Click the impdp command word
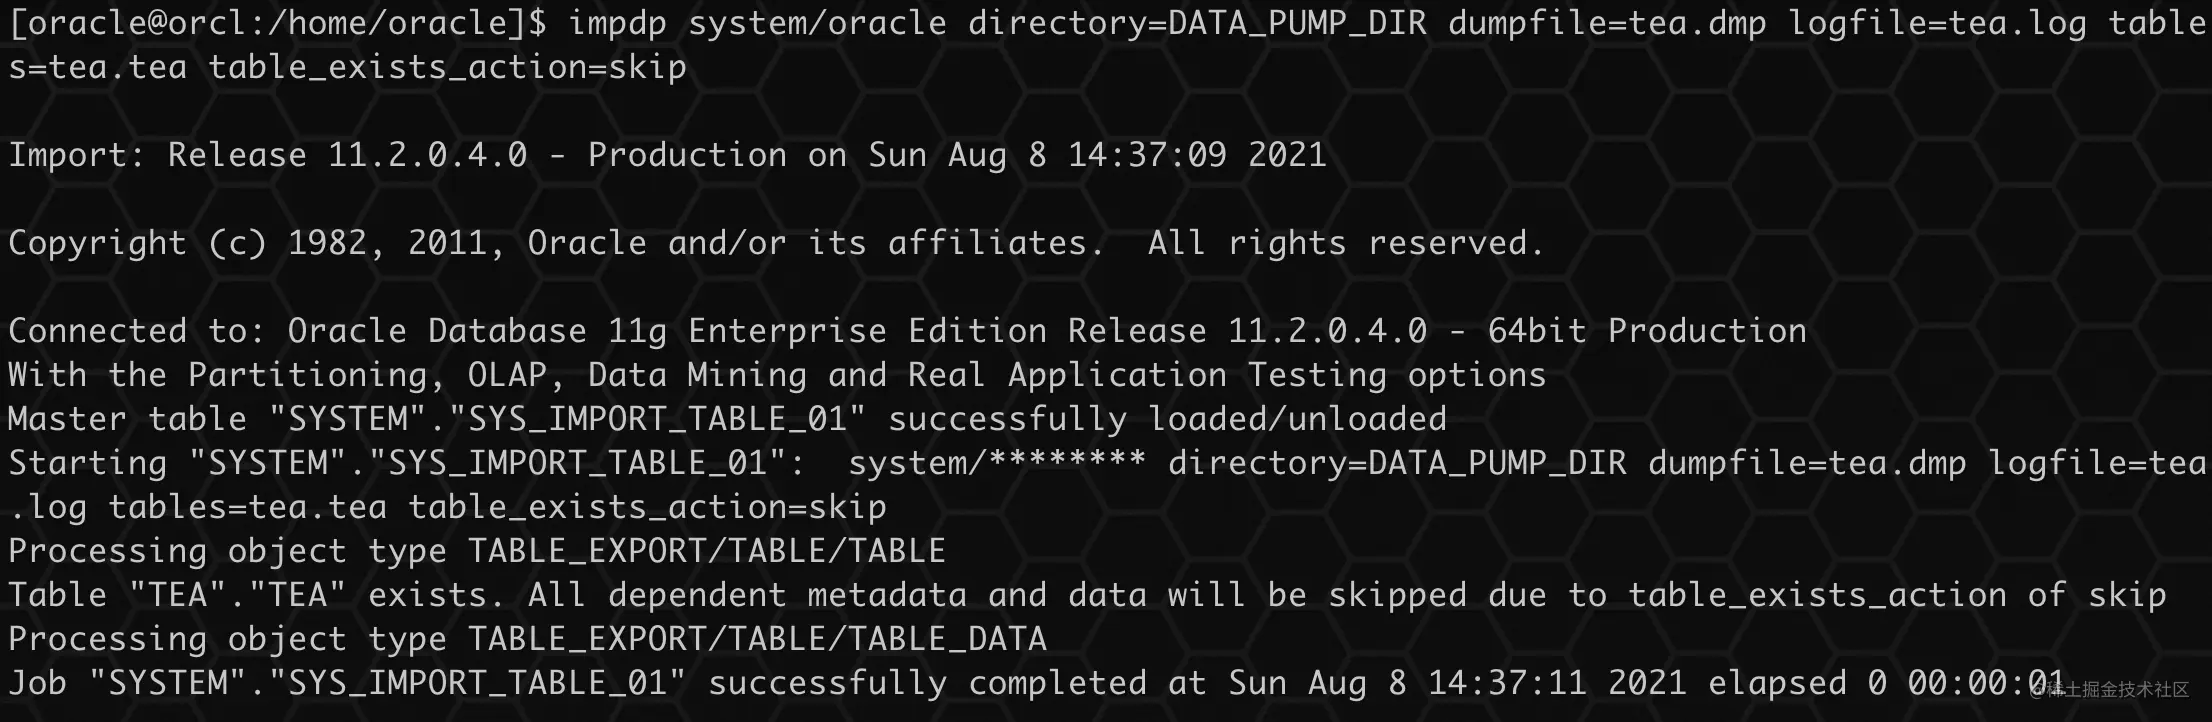The height and width of the screenshot is (722, 2212). pos(617,24)
